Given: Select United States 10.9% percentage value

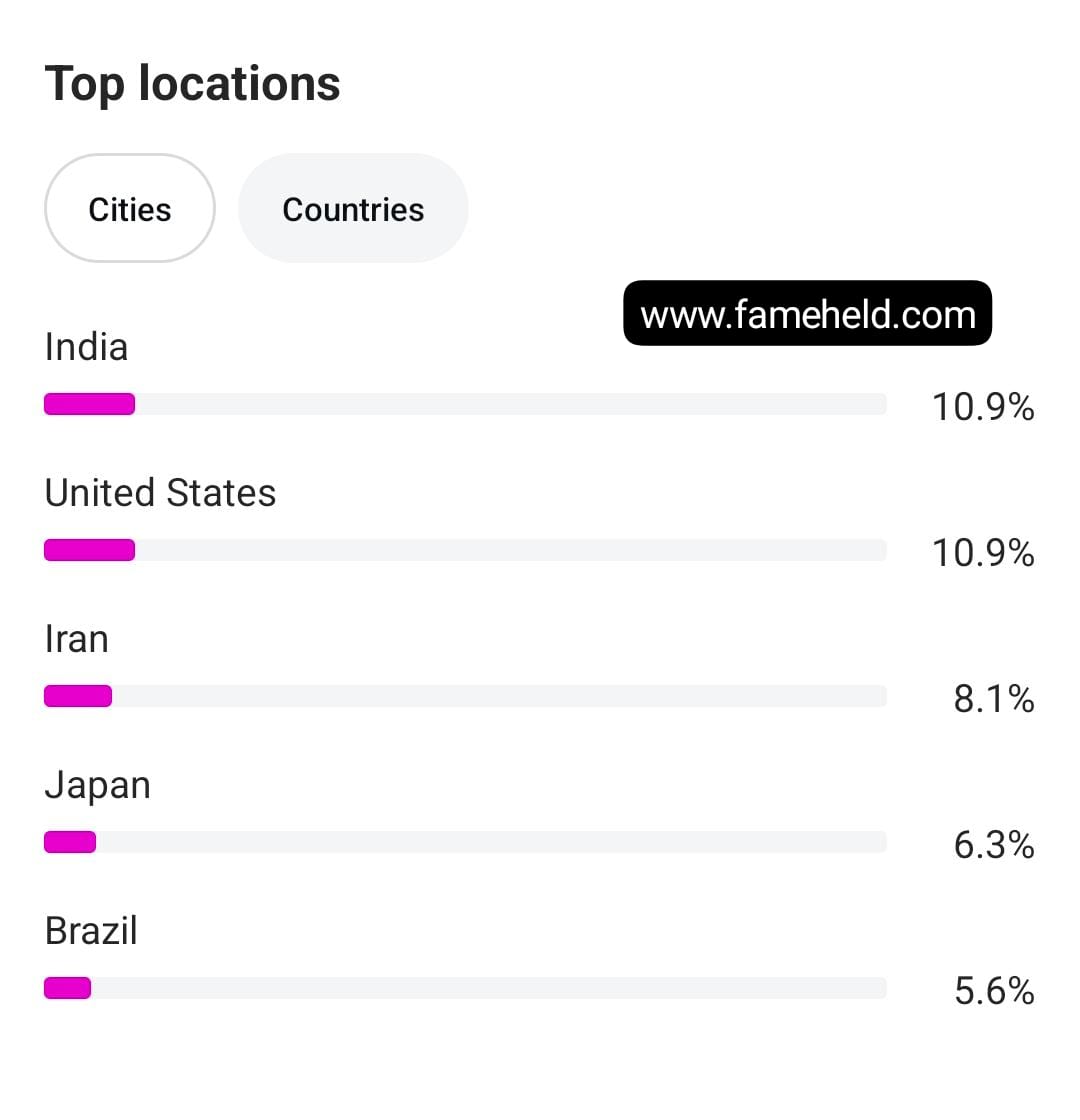Looking at the screenshot, I should tap(982, 553).
